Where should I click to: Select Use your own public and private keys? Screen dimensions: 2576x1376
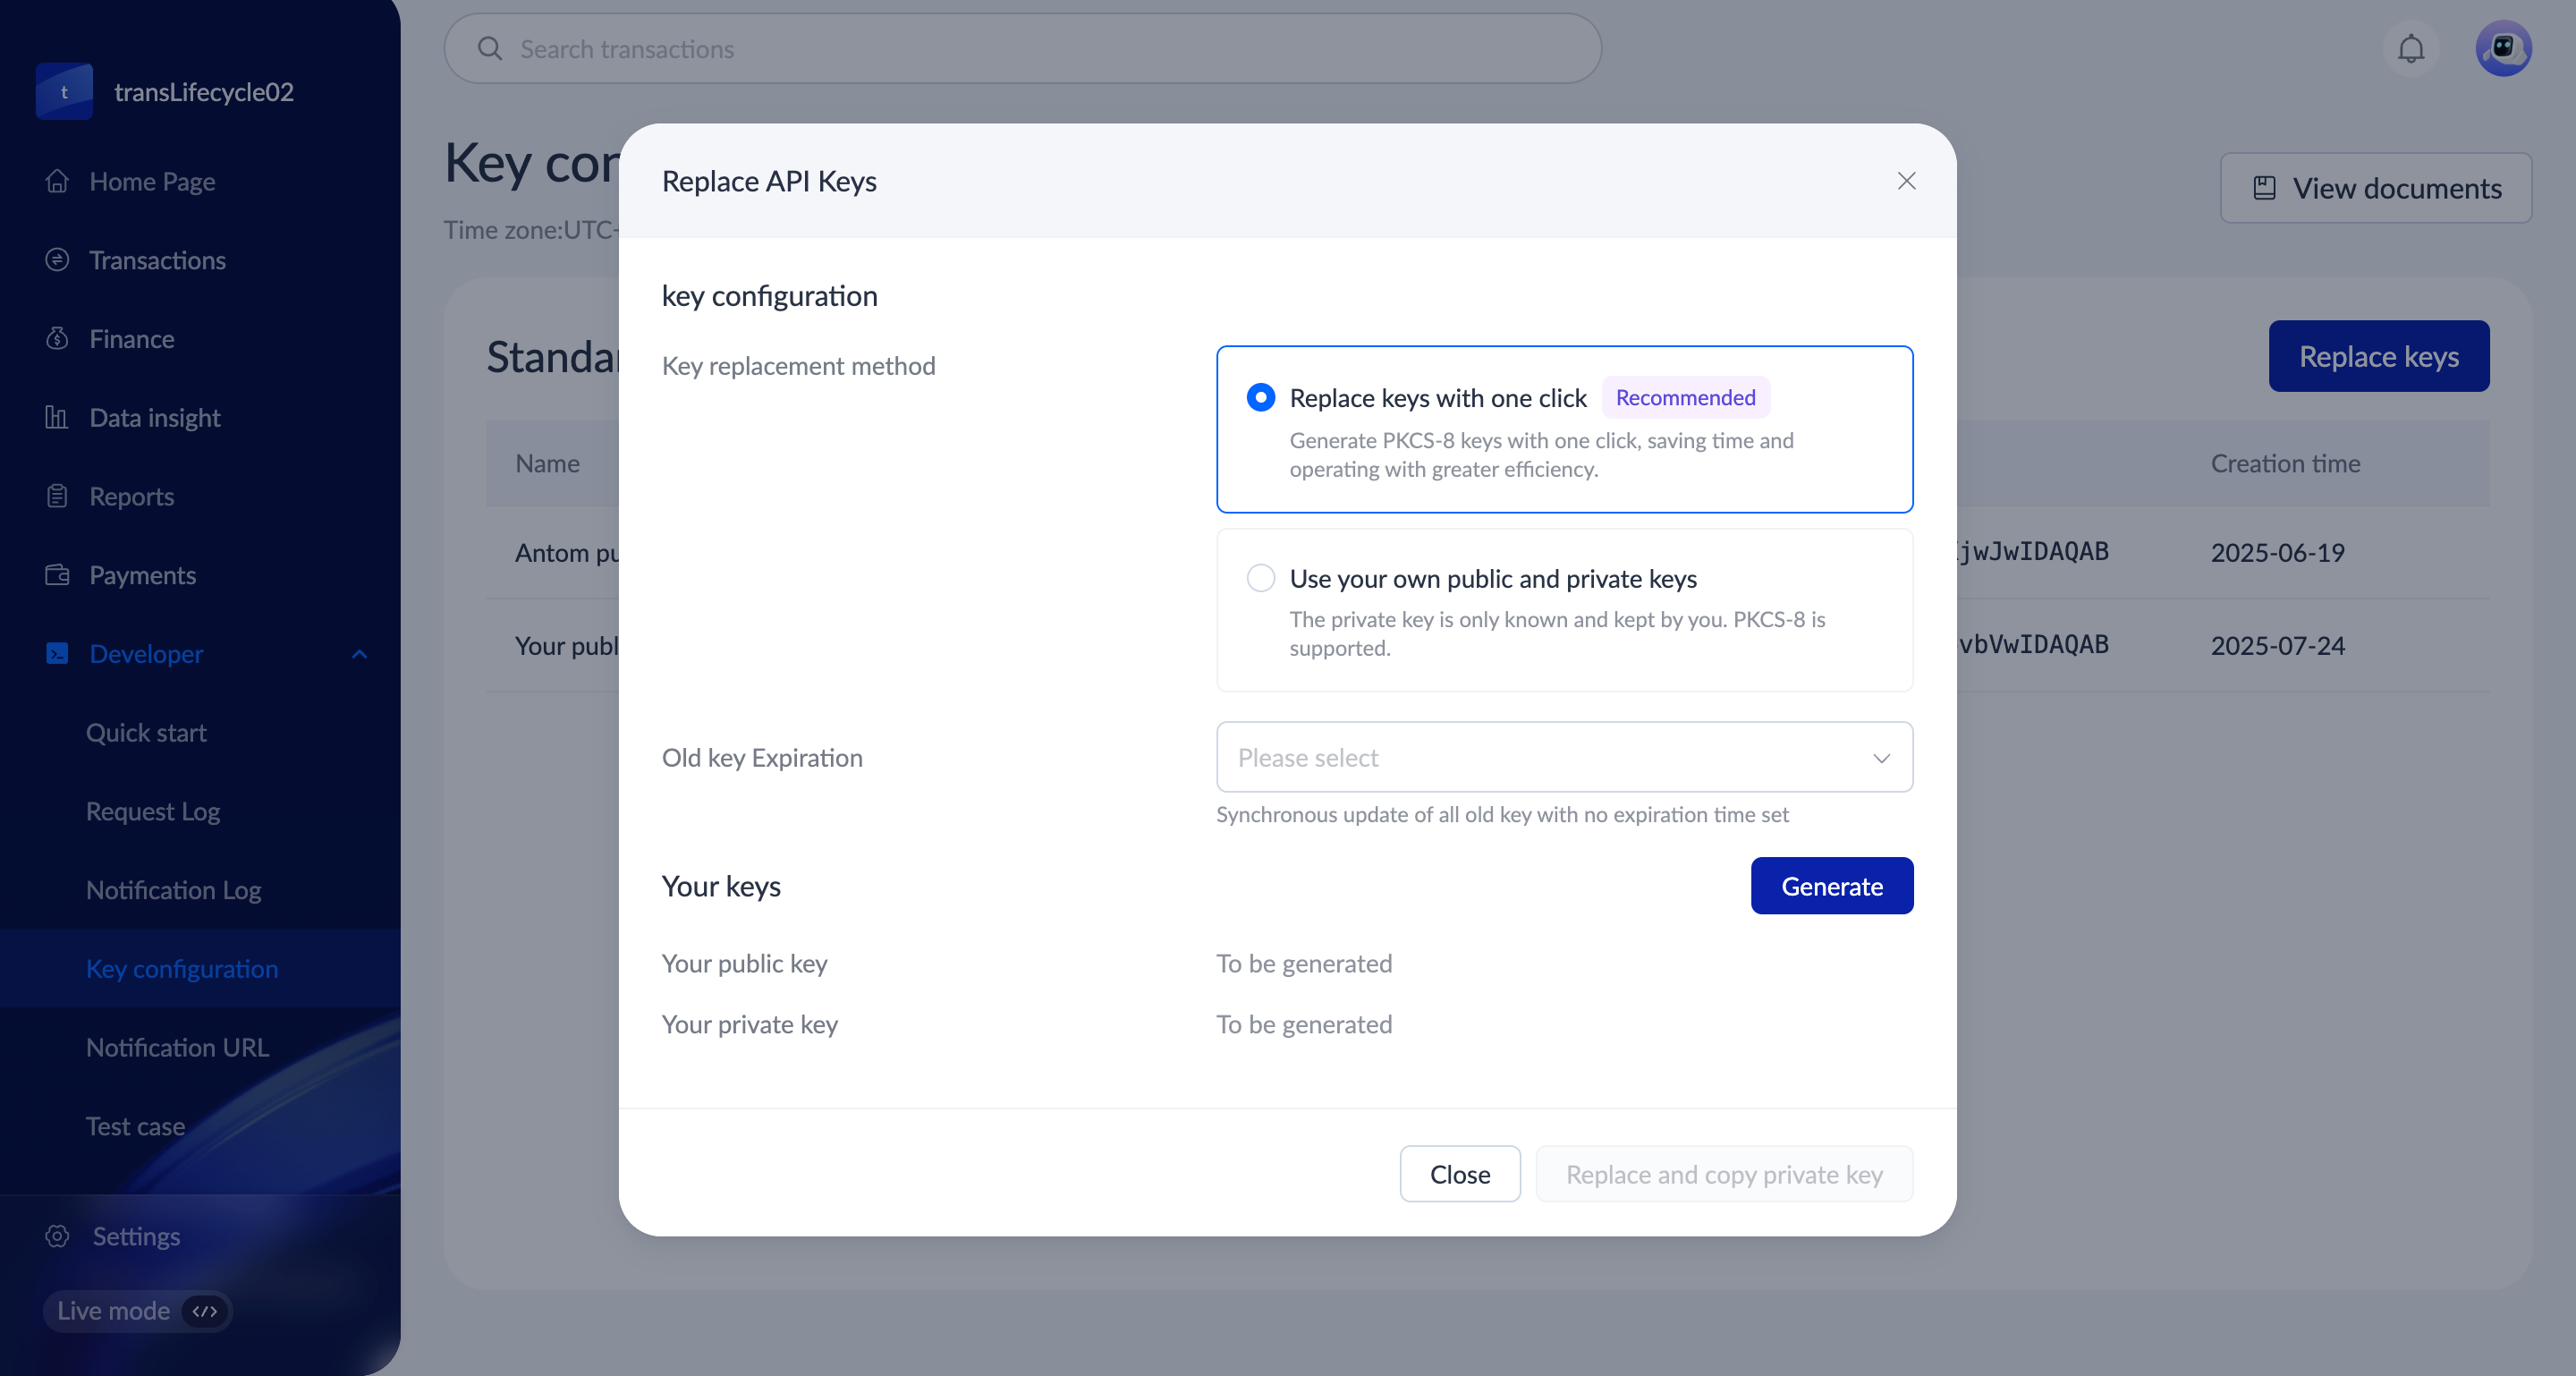[x=1261, y=578]
